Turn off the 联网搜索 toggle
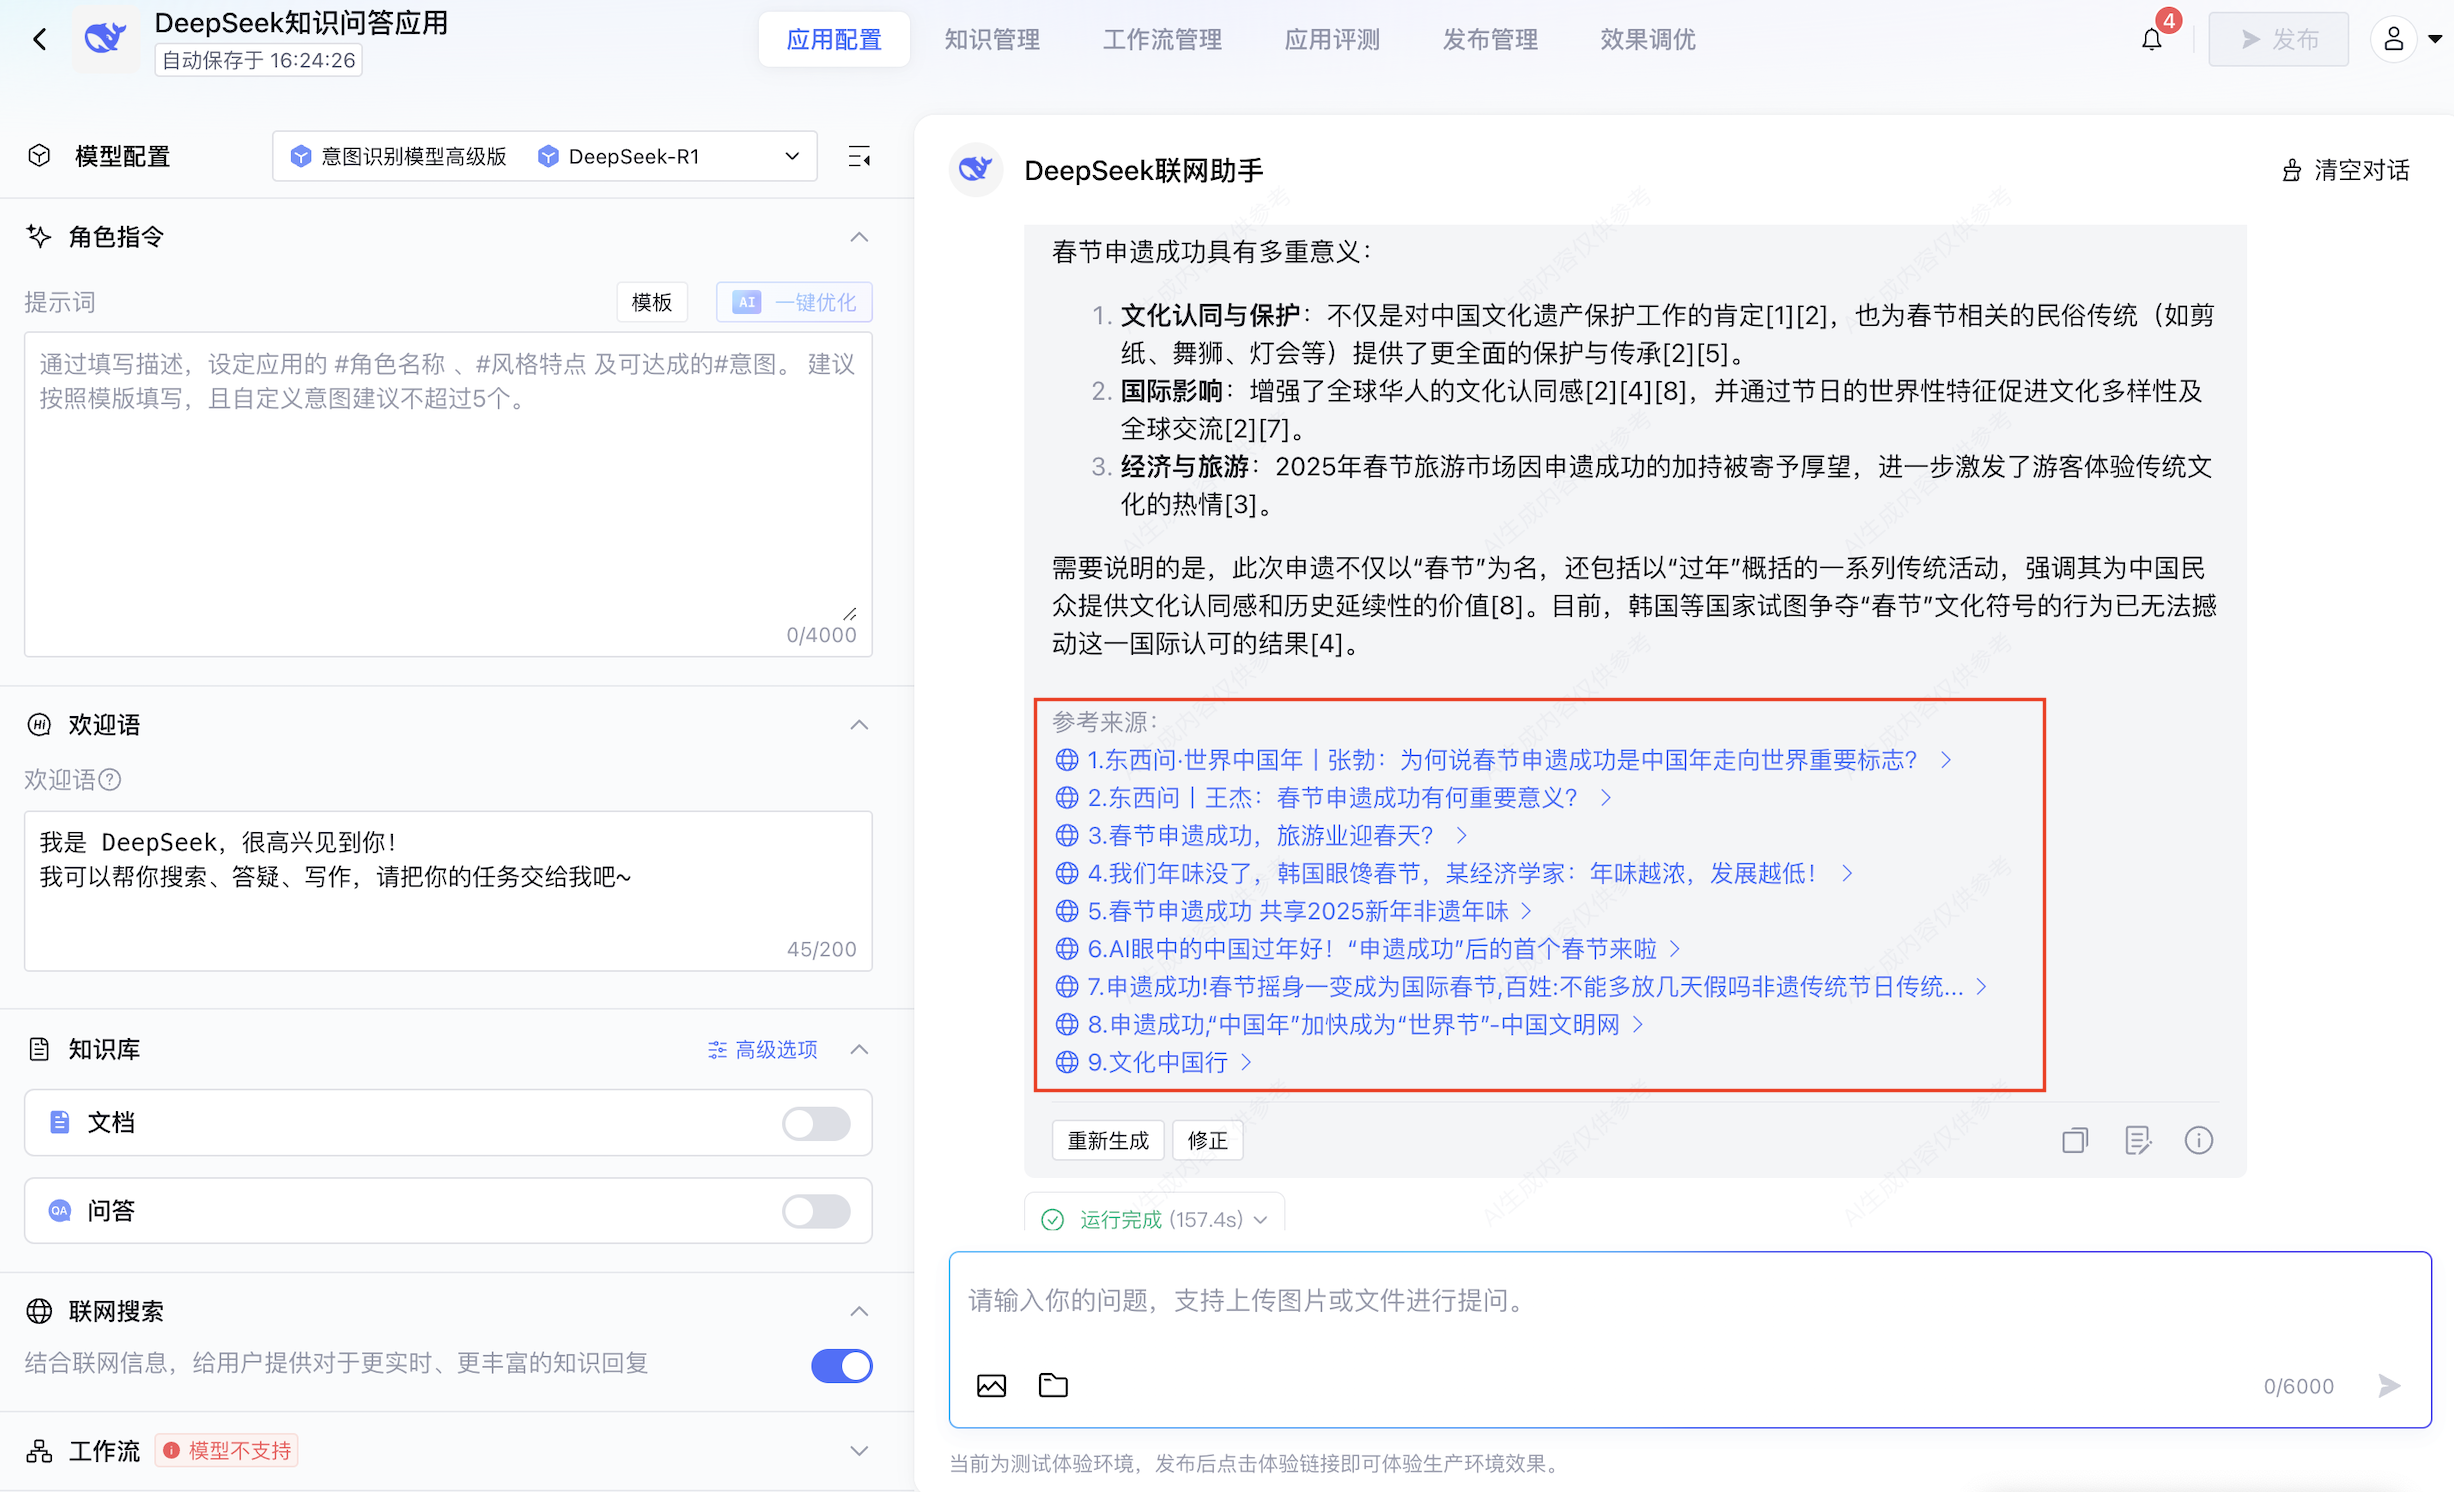 tap(841, 1365)
